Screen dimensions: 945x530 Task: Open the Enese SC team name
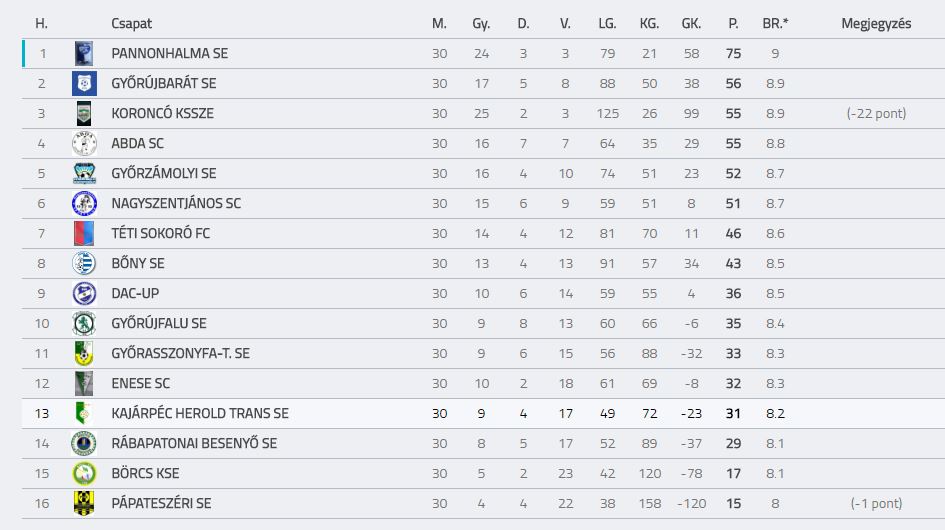click(140, 383)
